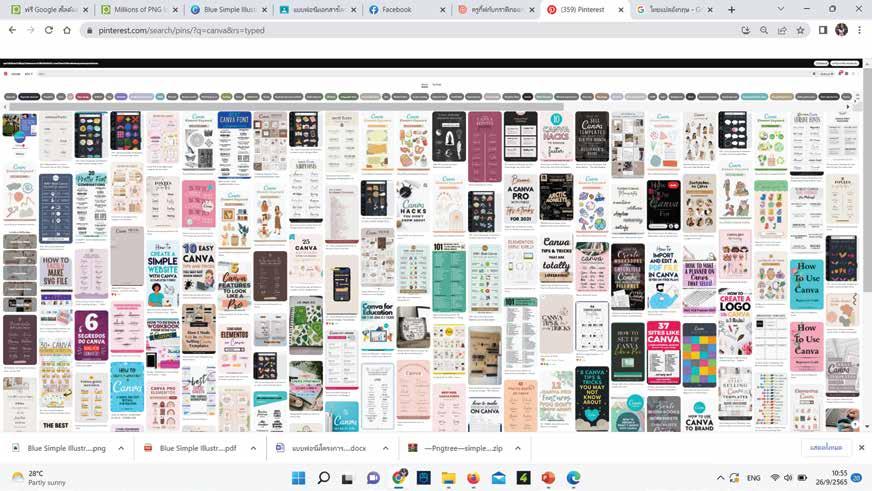The height and width of the screenshot is (491, 872).
Task: Open the browser home page icon
Action: [67, 30]
